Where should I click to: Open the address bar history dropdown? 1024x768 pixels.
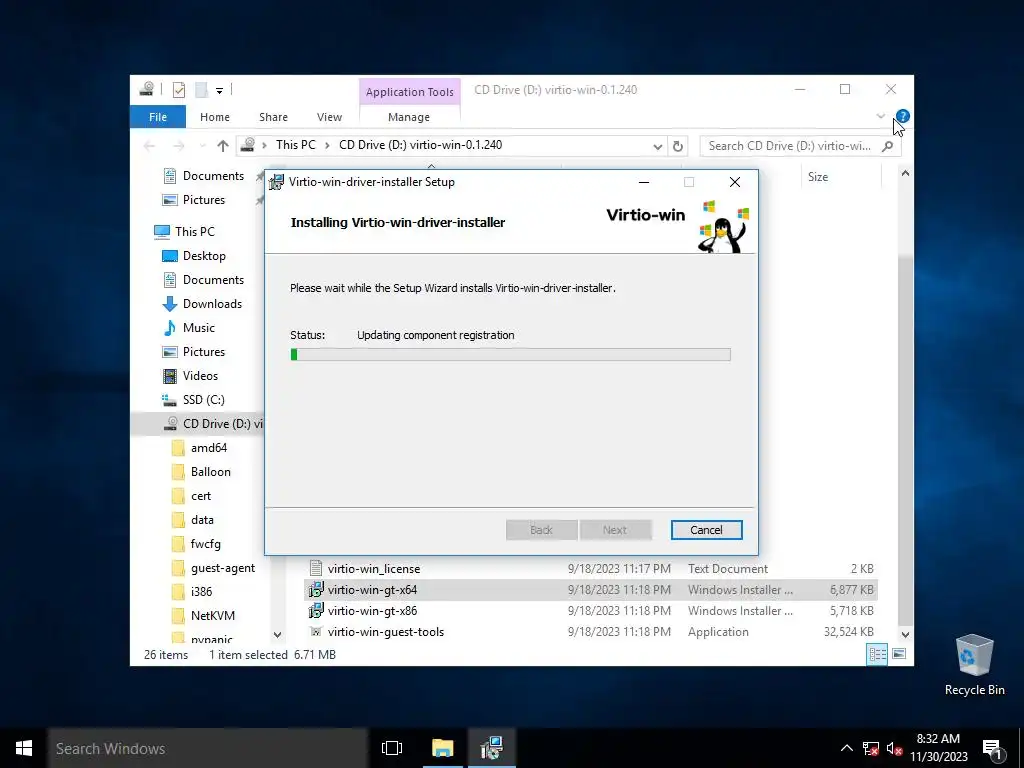pos(658,146)
